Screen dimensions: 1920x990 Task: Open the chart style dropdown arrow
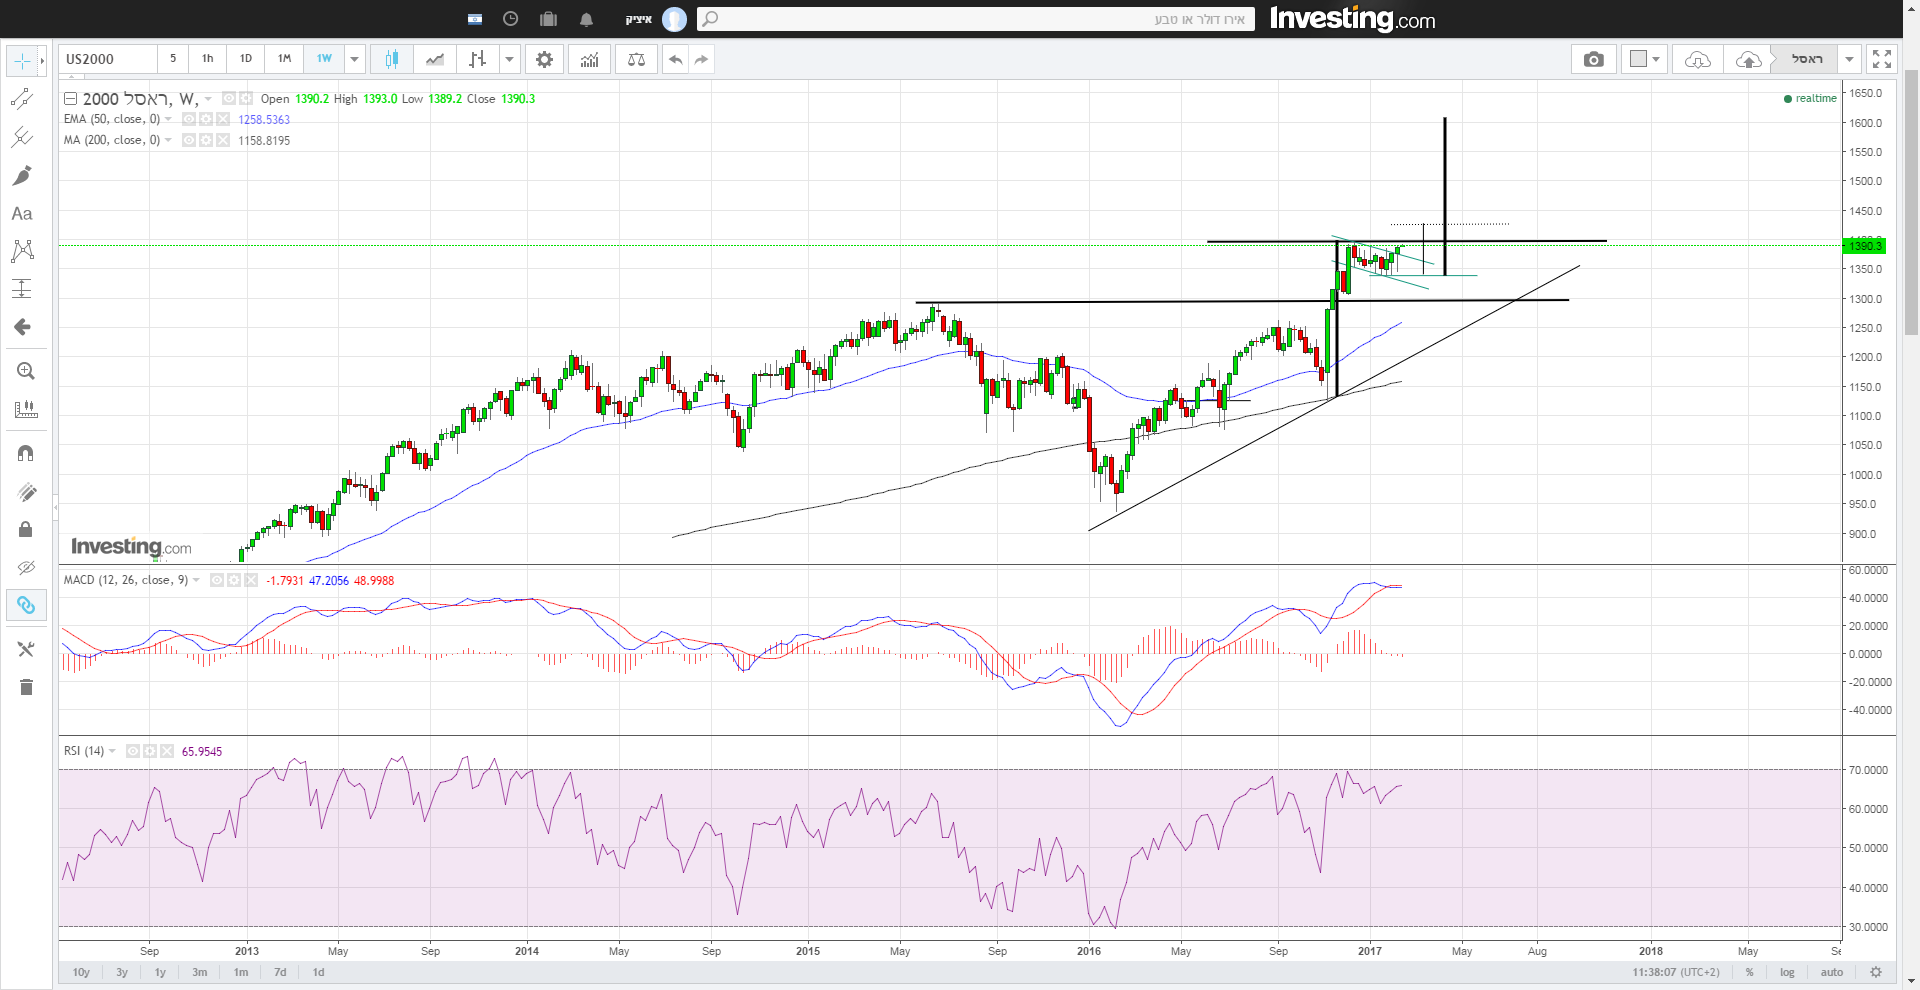510,59
